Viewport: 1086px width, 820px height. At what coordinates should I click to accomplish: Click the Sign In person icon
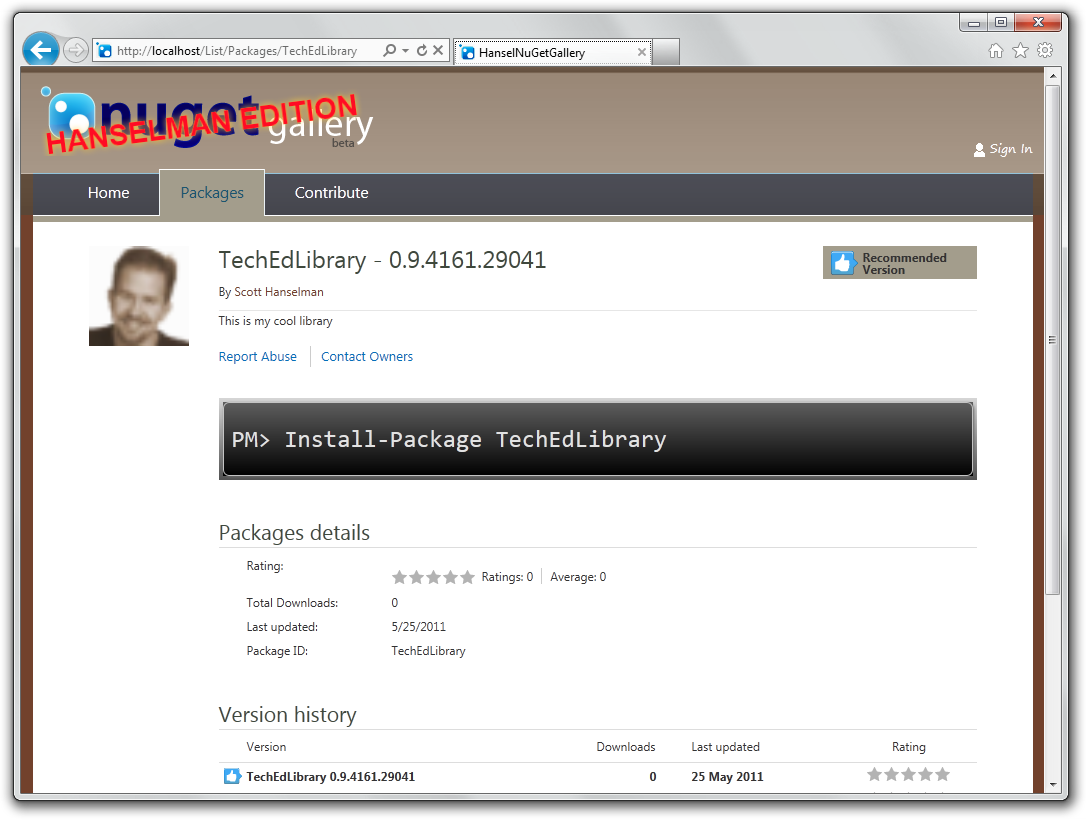[x=979, y=149]
